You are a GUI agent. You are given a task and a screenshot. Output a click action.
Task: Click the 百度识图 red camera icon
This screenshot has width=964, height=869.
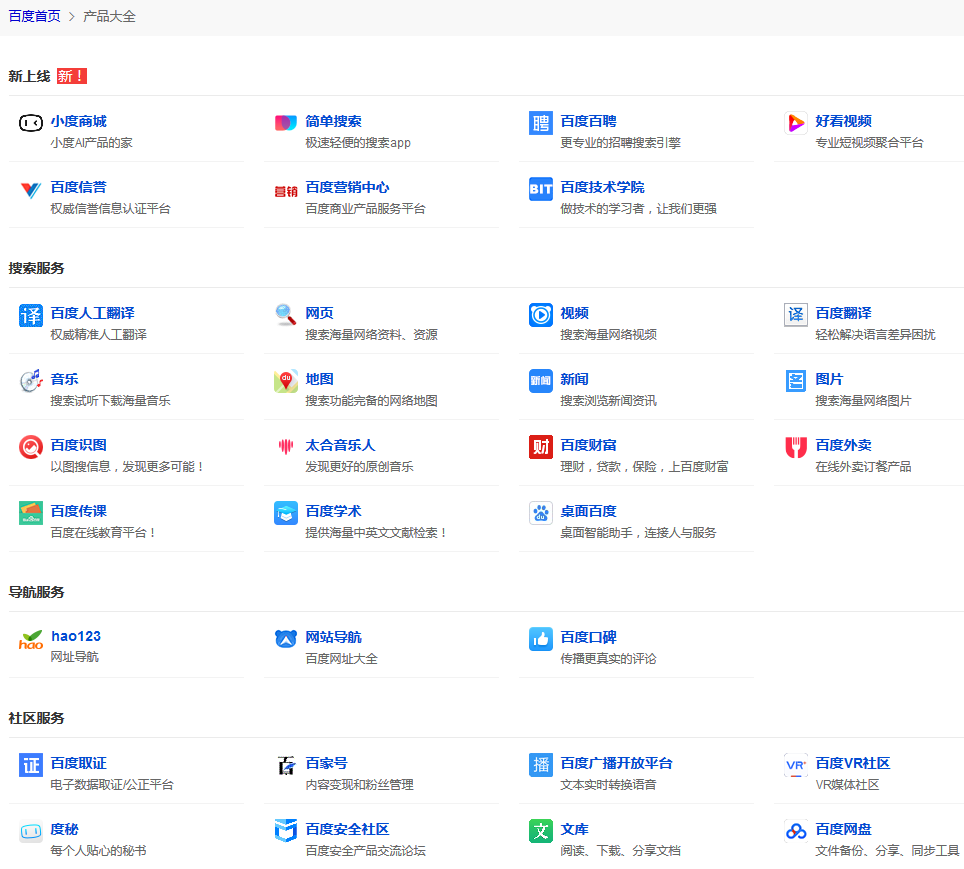pos(31,447)
